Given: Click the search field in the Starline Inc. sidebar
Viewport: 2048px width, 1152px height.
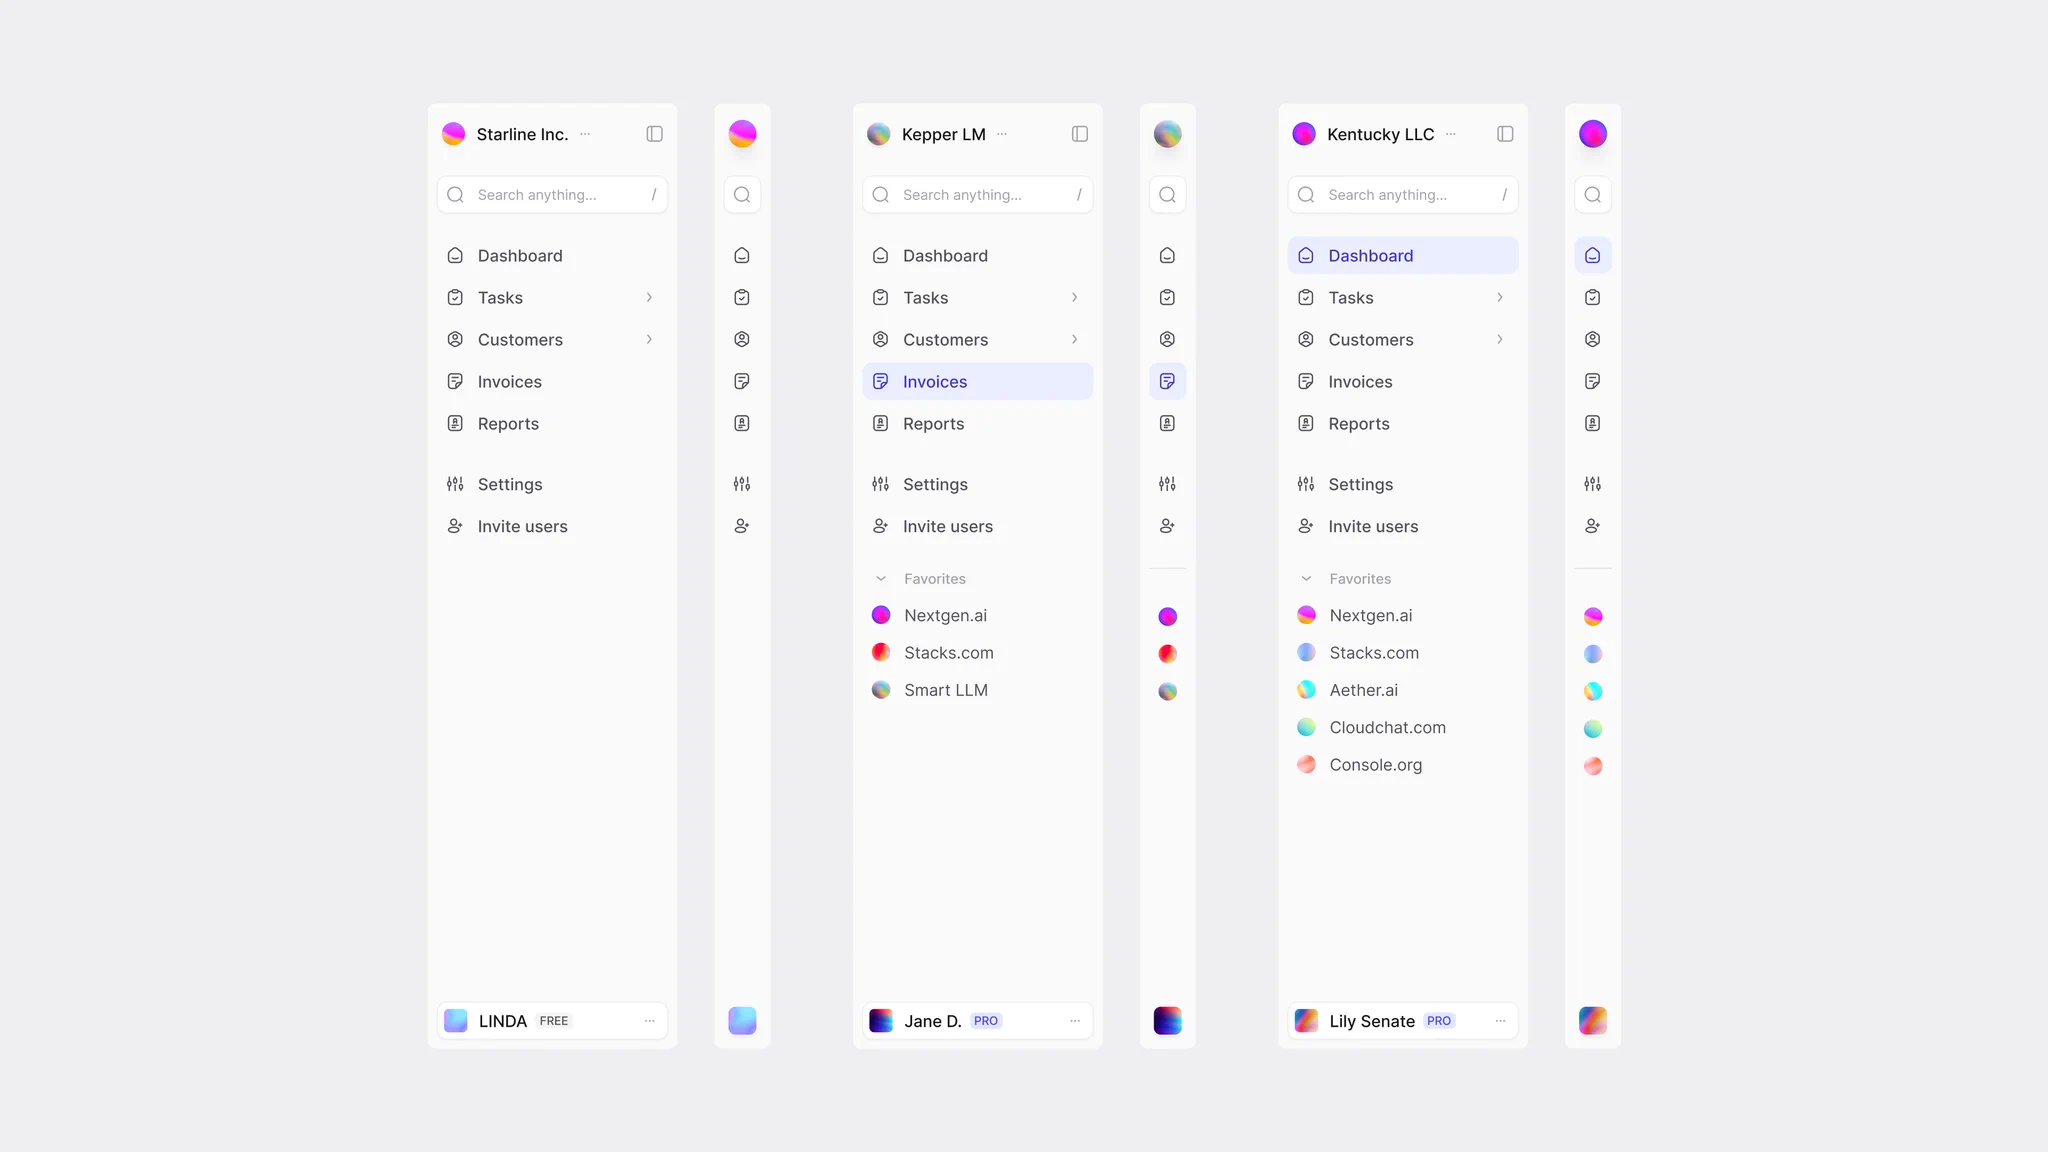Looking at the screenshot, I should coord(552,195).
